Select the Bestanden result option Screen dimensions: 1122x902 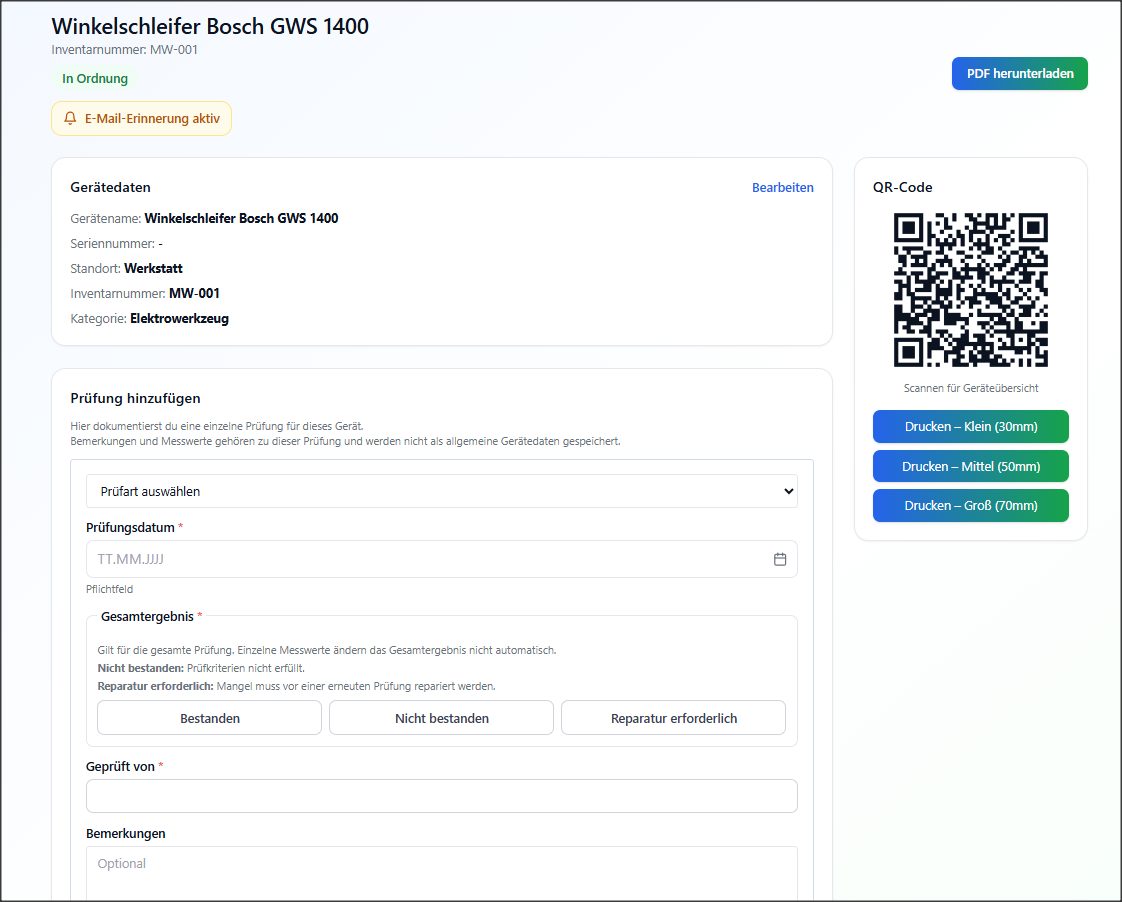point(210,718)
